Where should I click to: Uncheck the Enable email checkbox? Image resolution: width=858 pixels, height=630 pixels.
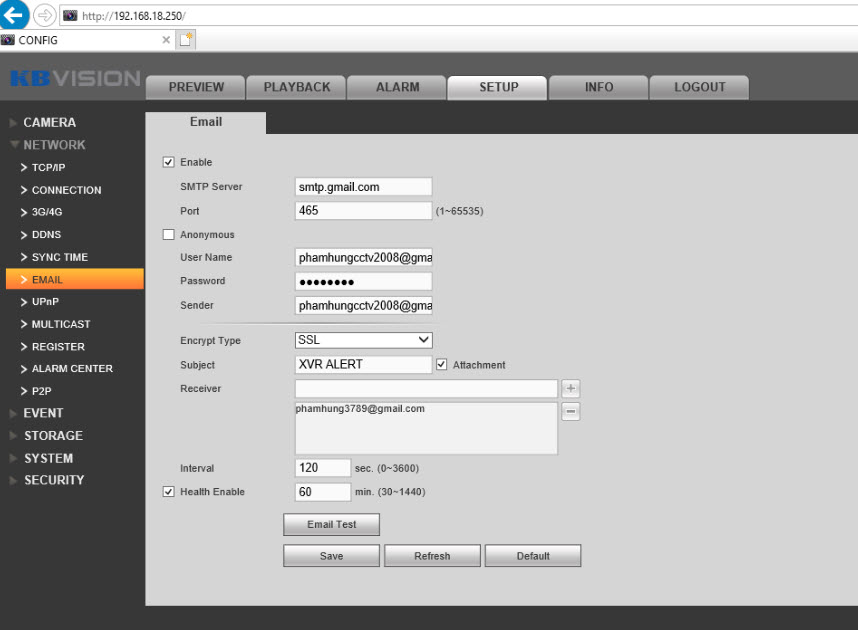(x=168, y=162)
